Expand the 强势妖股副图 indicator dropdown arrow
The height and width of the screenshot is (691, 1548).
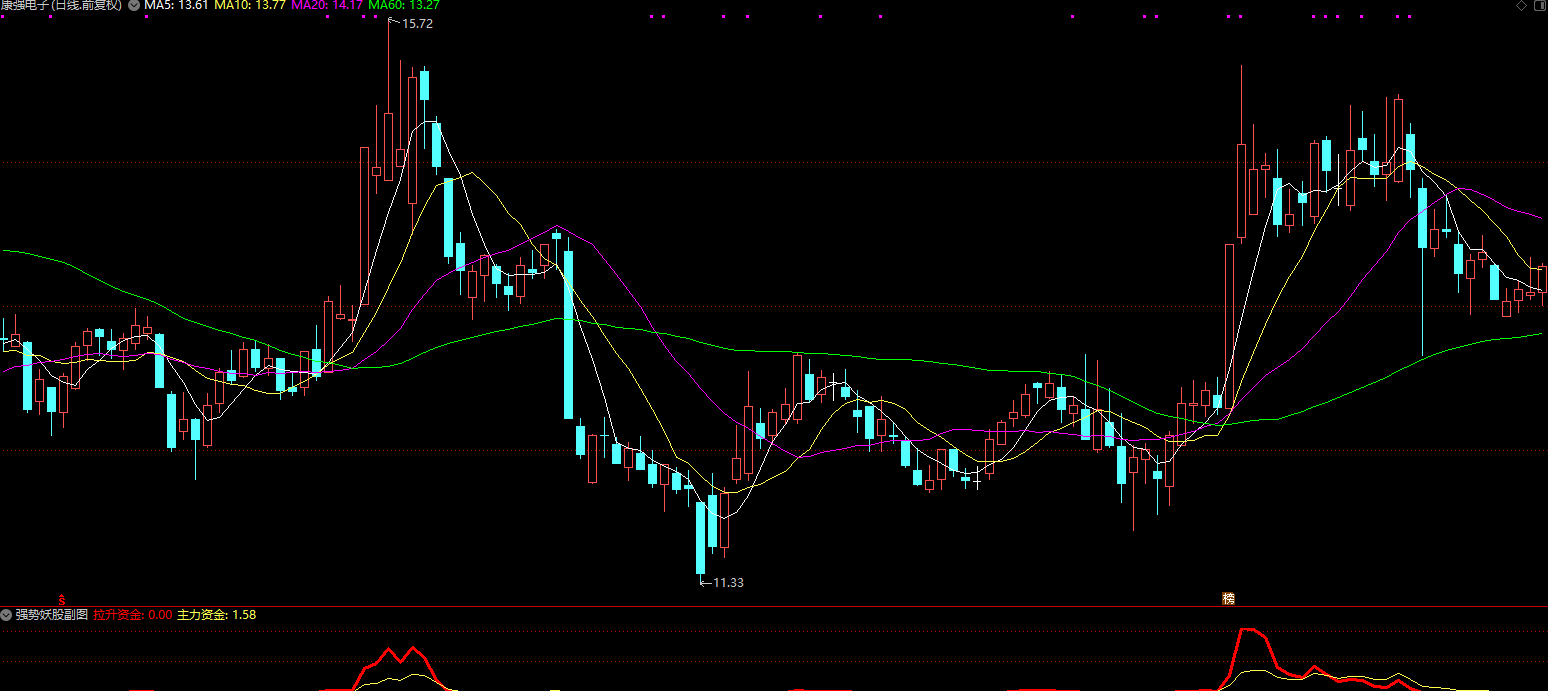tap(7, 614)
